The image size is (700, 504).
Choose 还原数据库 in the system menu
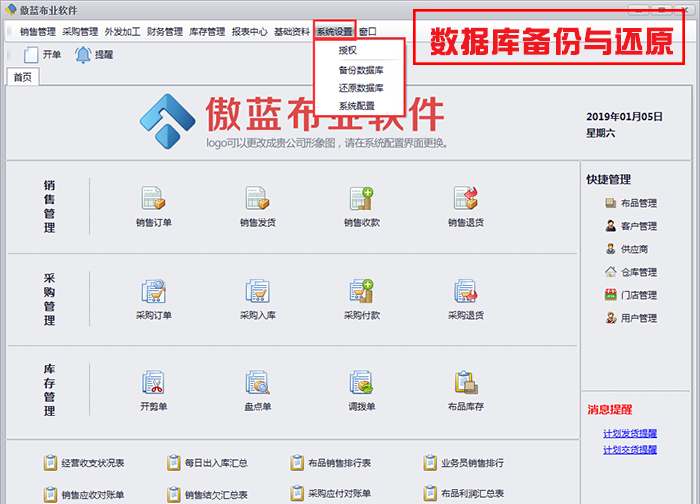[360, 88]
